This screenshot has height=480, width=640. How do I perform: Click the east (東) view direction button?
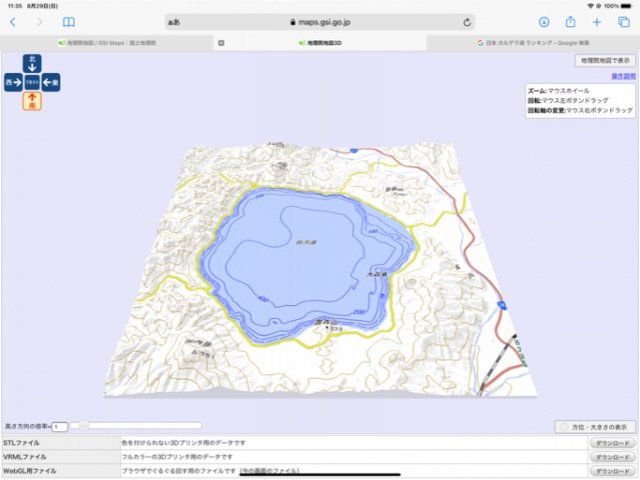click(51, 82)
